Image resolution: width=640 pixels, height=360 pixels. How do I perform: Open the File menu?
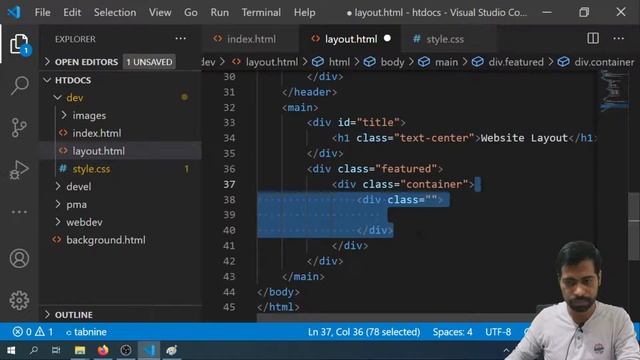coord(42,12)
